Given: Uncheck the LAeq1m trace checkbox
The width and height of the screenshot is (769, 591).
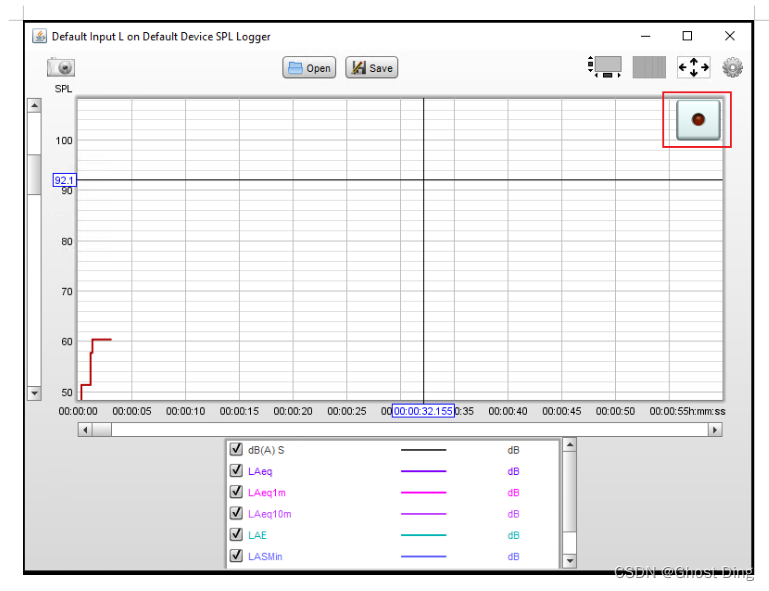Looking at the screenshot, I should [236, 491].
